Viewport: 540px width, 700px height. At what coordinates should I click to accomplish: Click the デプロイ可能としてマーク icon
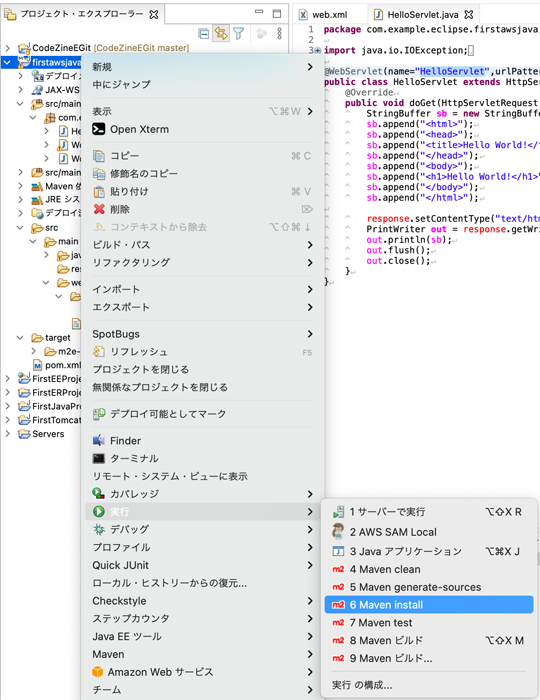[x=99, y=414]
